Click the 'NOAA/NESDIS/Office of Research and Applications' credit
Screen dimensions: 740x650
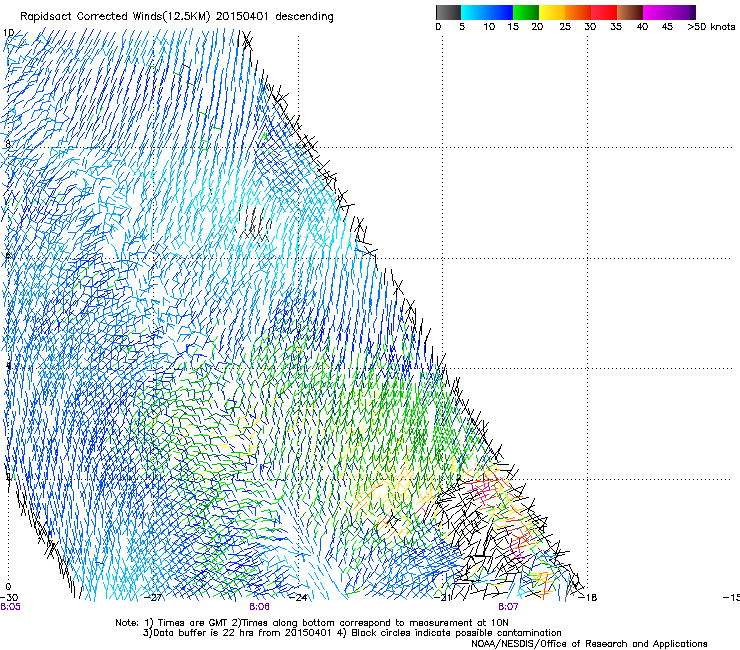(589, 644)
